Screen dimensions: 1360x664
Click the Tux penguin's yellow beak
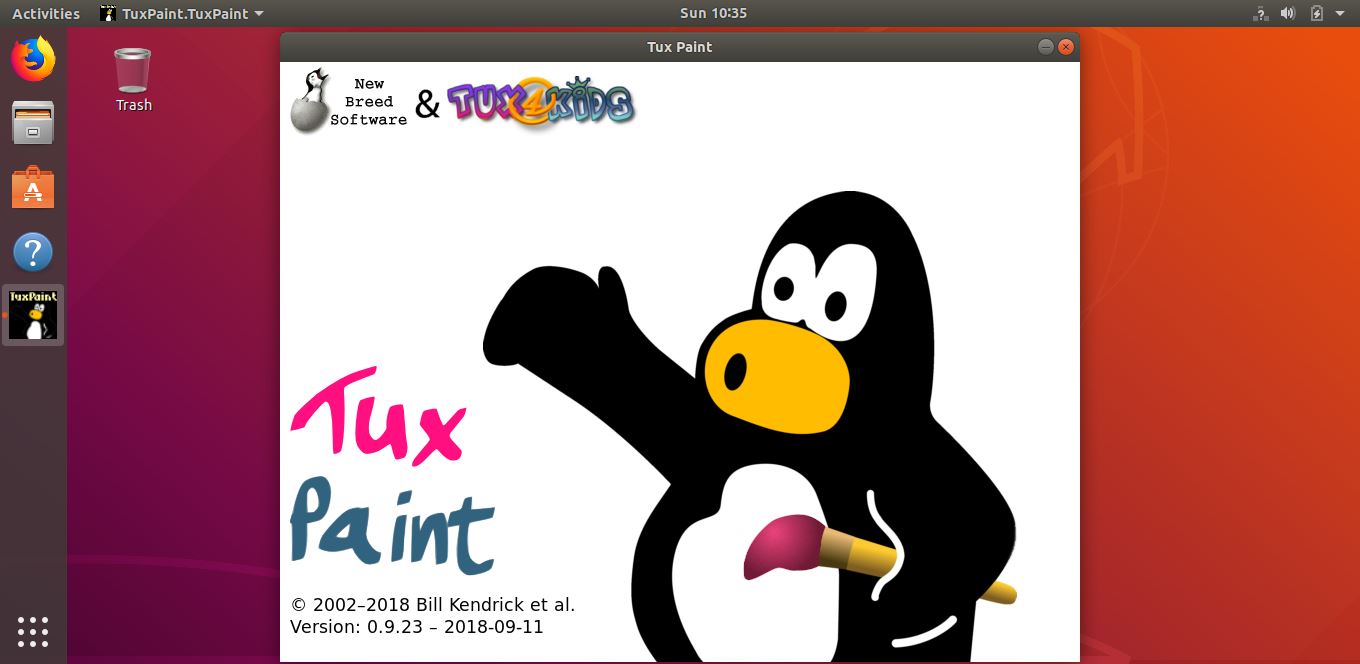[776, 376]
